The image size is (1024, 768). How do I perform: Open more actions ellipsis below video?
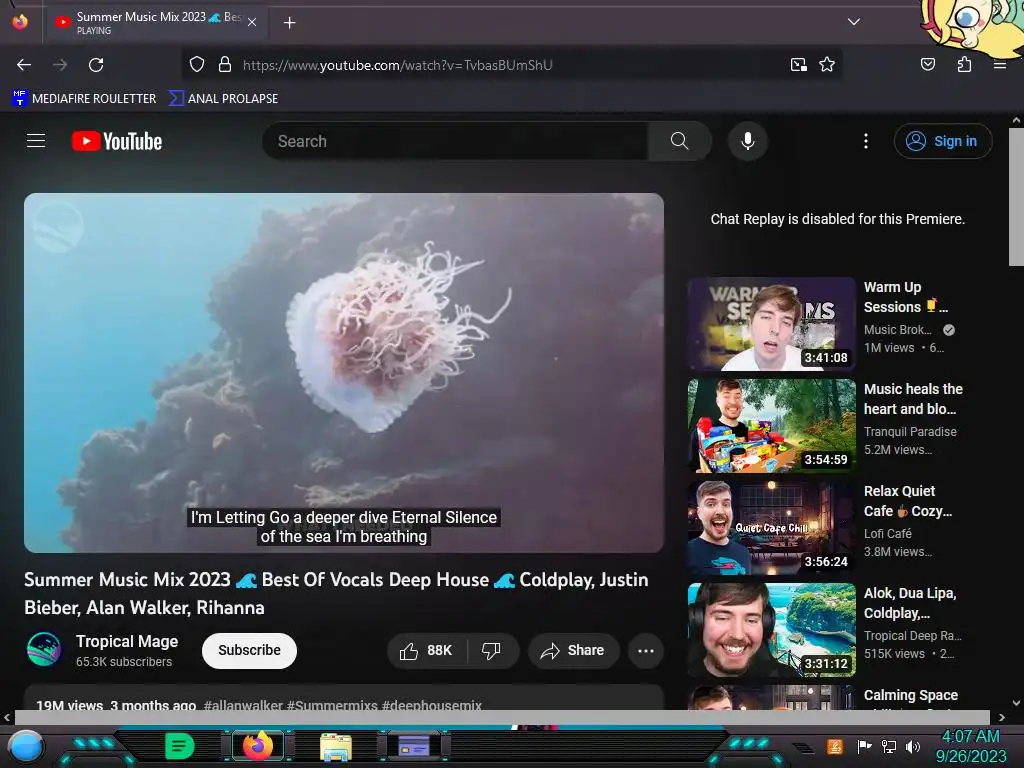point(646,650)
